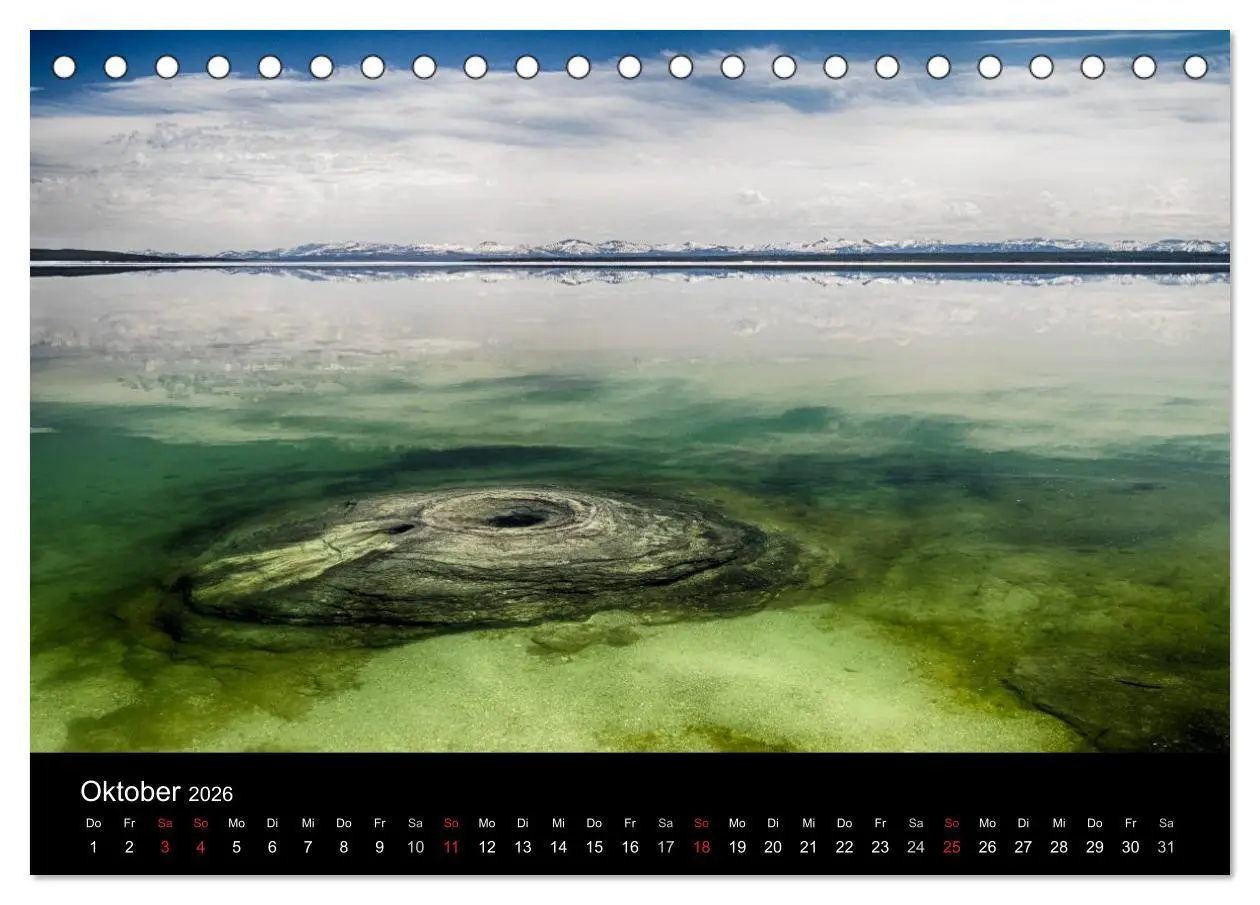Choose date 28
This screenshot has width=1260, height=905.
(1059, 847)
